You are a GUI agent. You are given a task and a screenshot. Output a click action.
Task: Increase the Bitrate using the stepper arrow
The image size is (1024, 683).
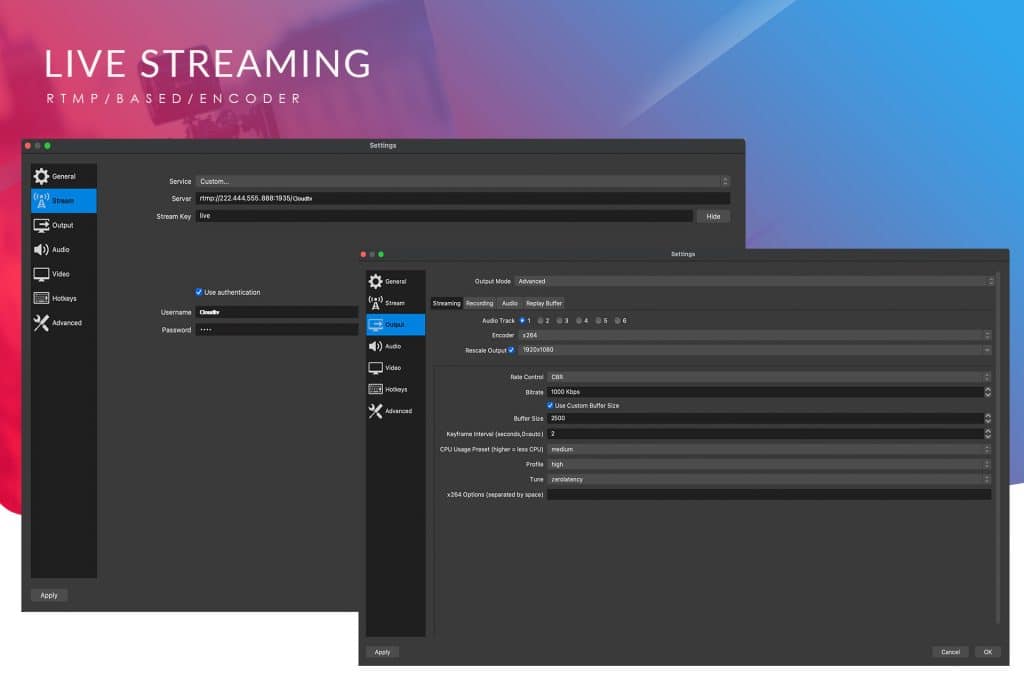click(x=988, y=388)
